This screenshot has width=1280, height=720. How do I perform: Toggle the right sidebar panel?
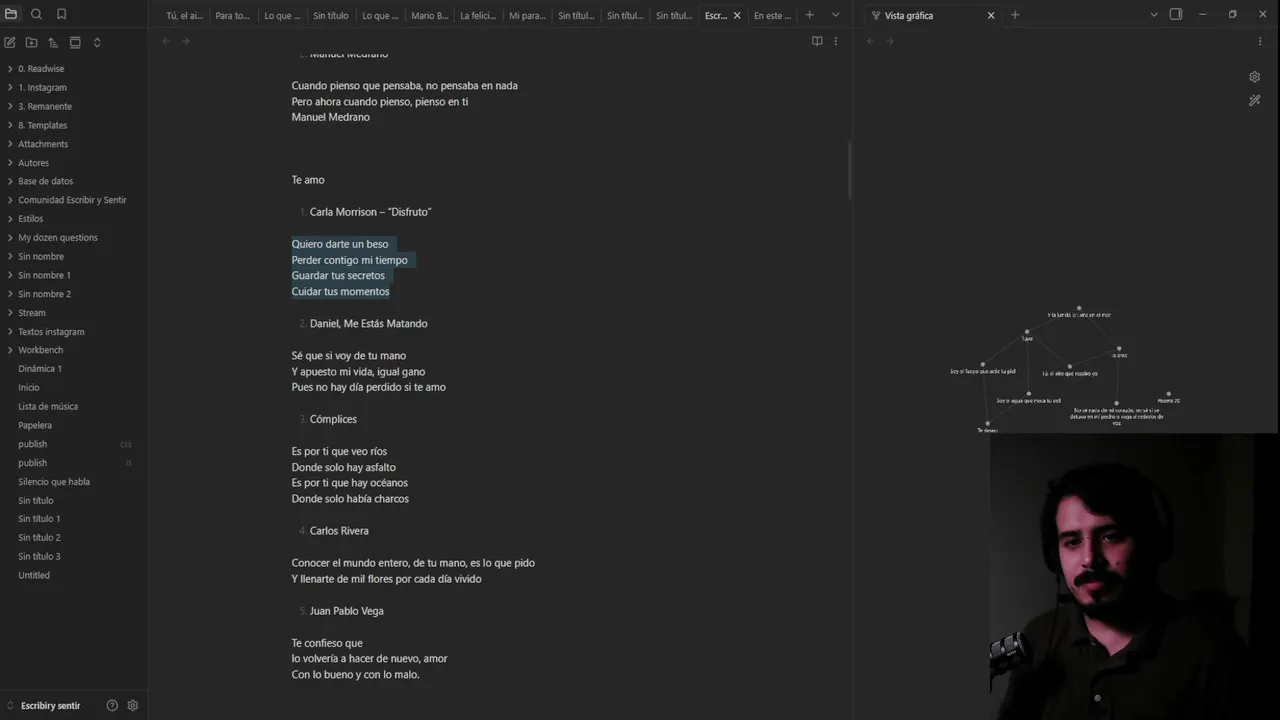1175,15
